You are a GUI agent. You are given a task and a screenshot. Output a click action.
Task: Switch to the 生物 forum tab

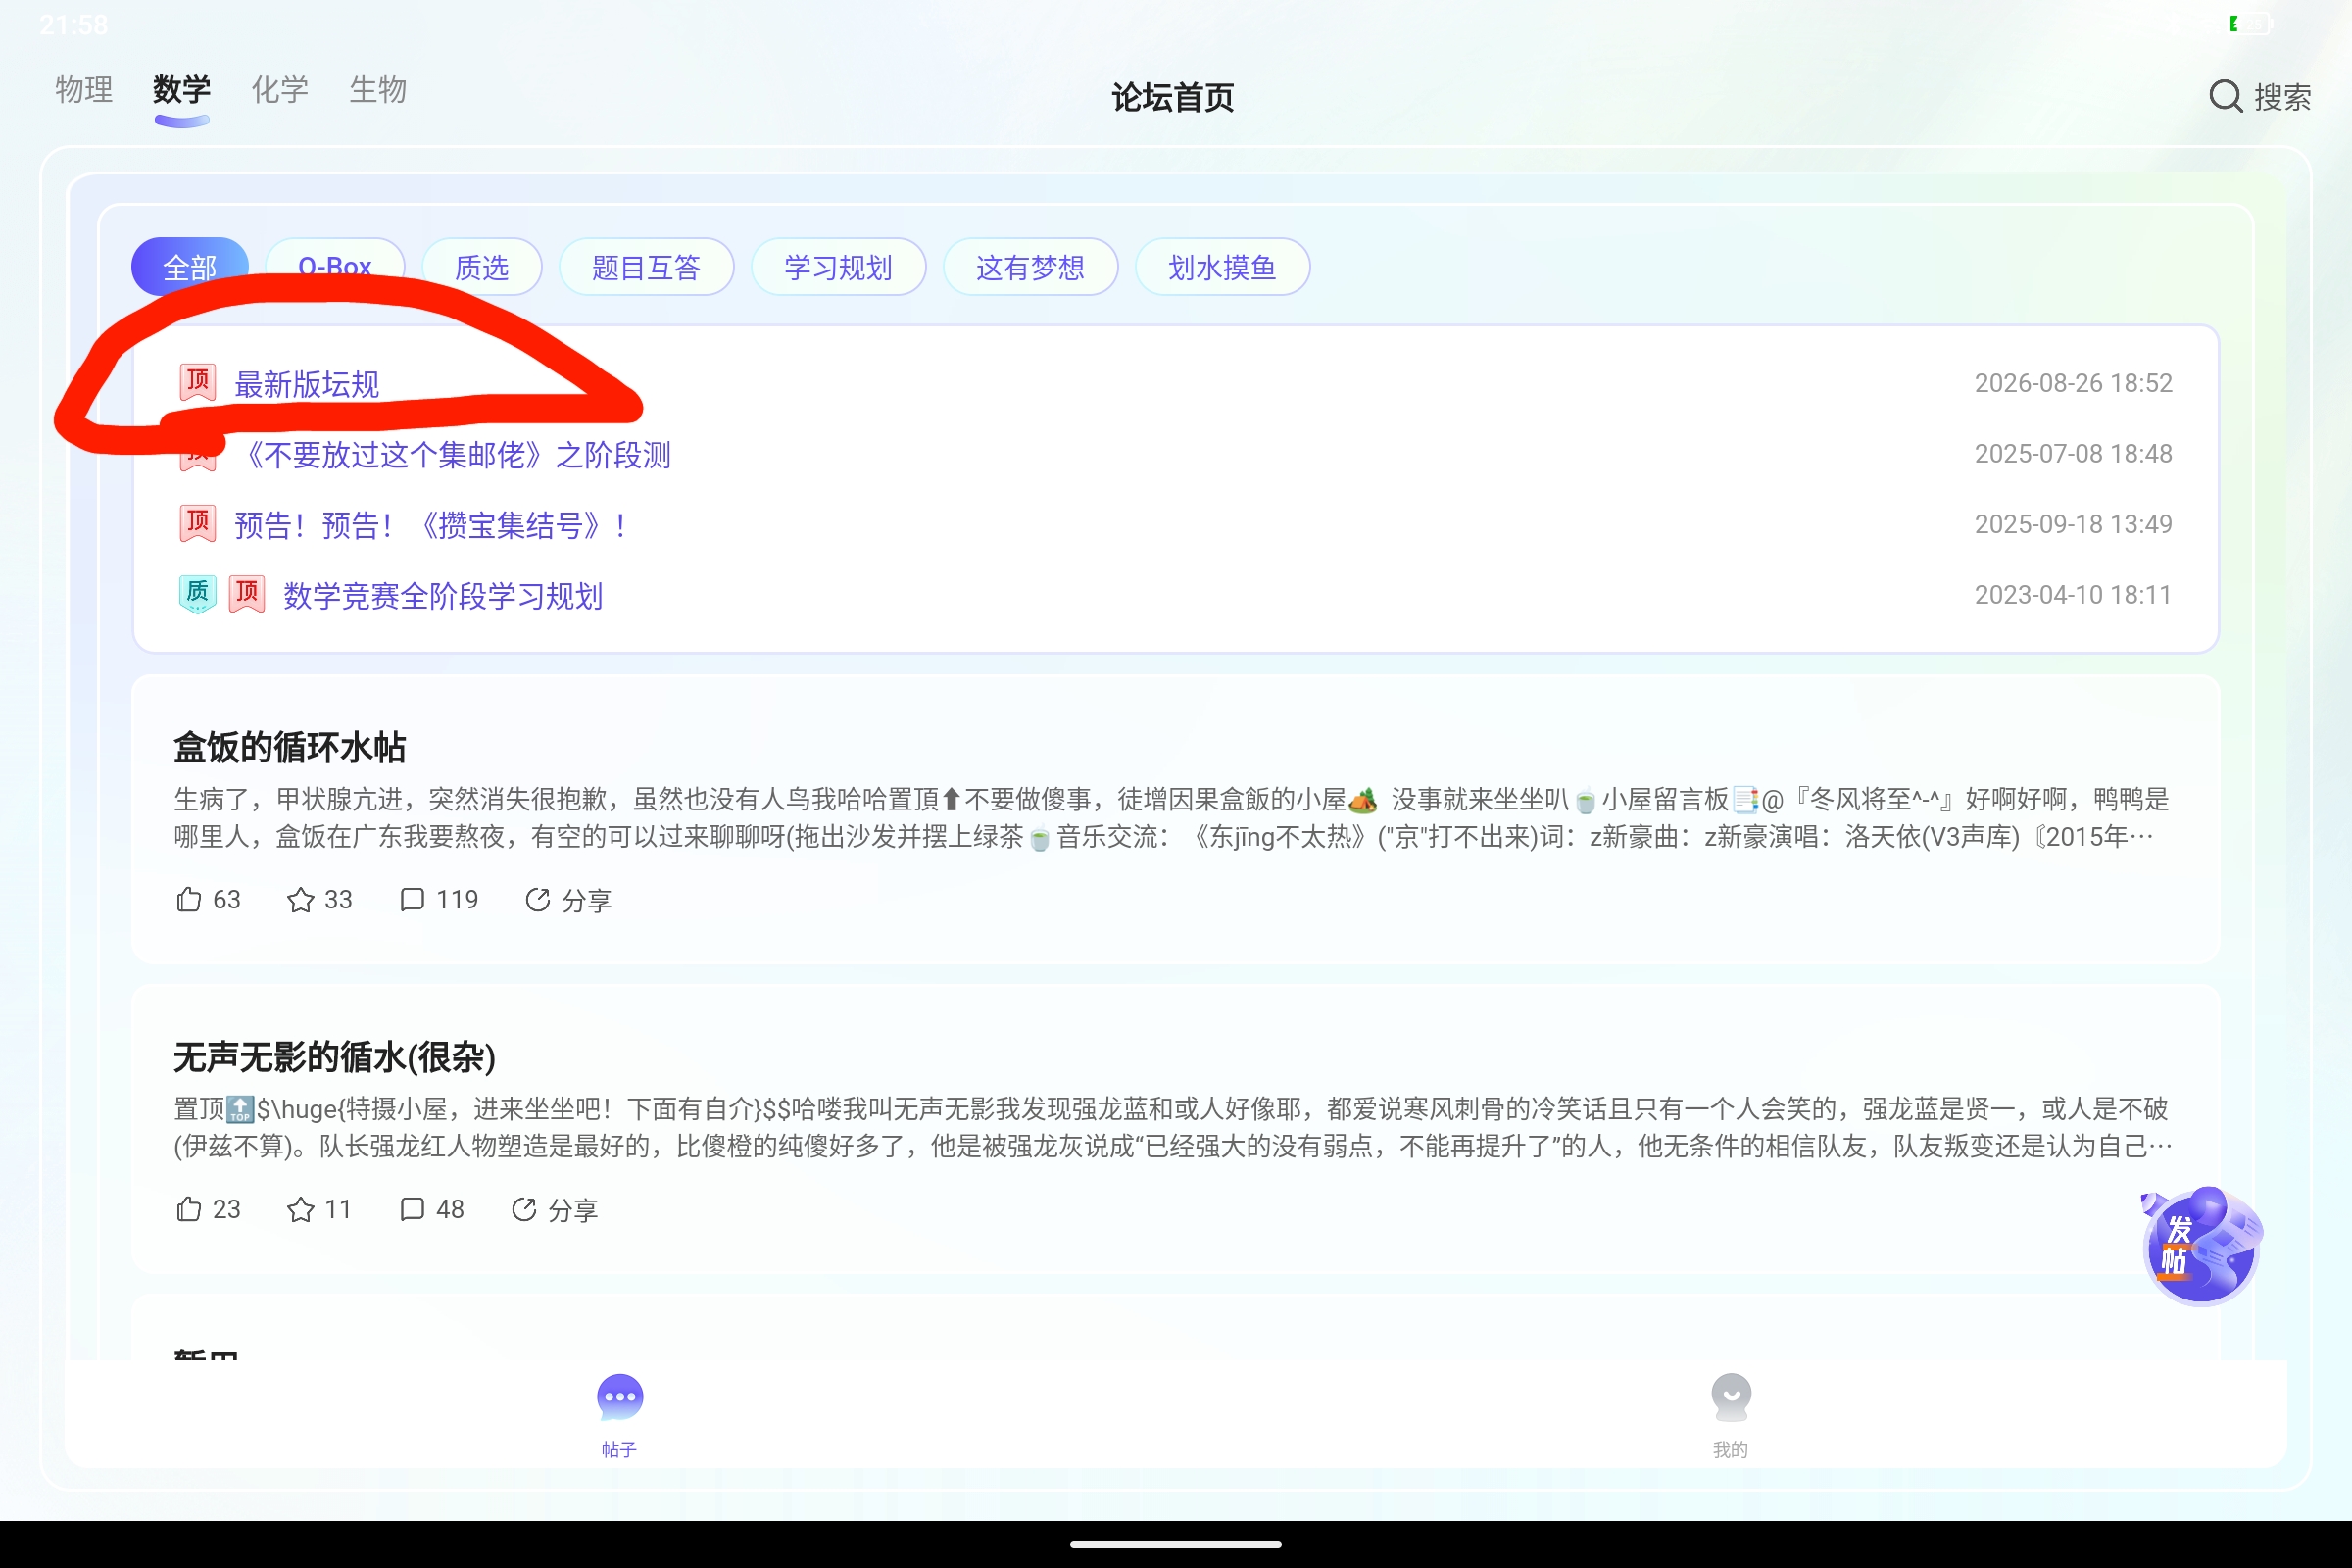click(378, 89)
